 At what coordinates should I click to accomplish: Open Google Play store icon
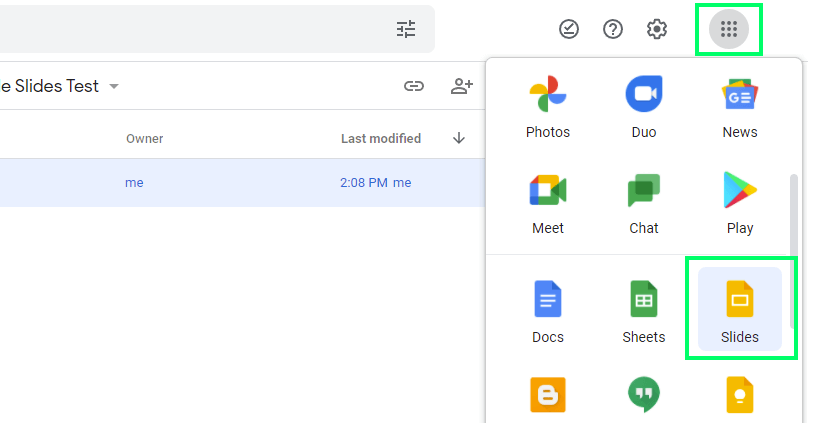(739, 203)
